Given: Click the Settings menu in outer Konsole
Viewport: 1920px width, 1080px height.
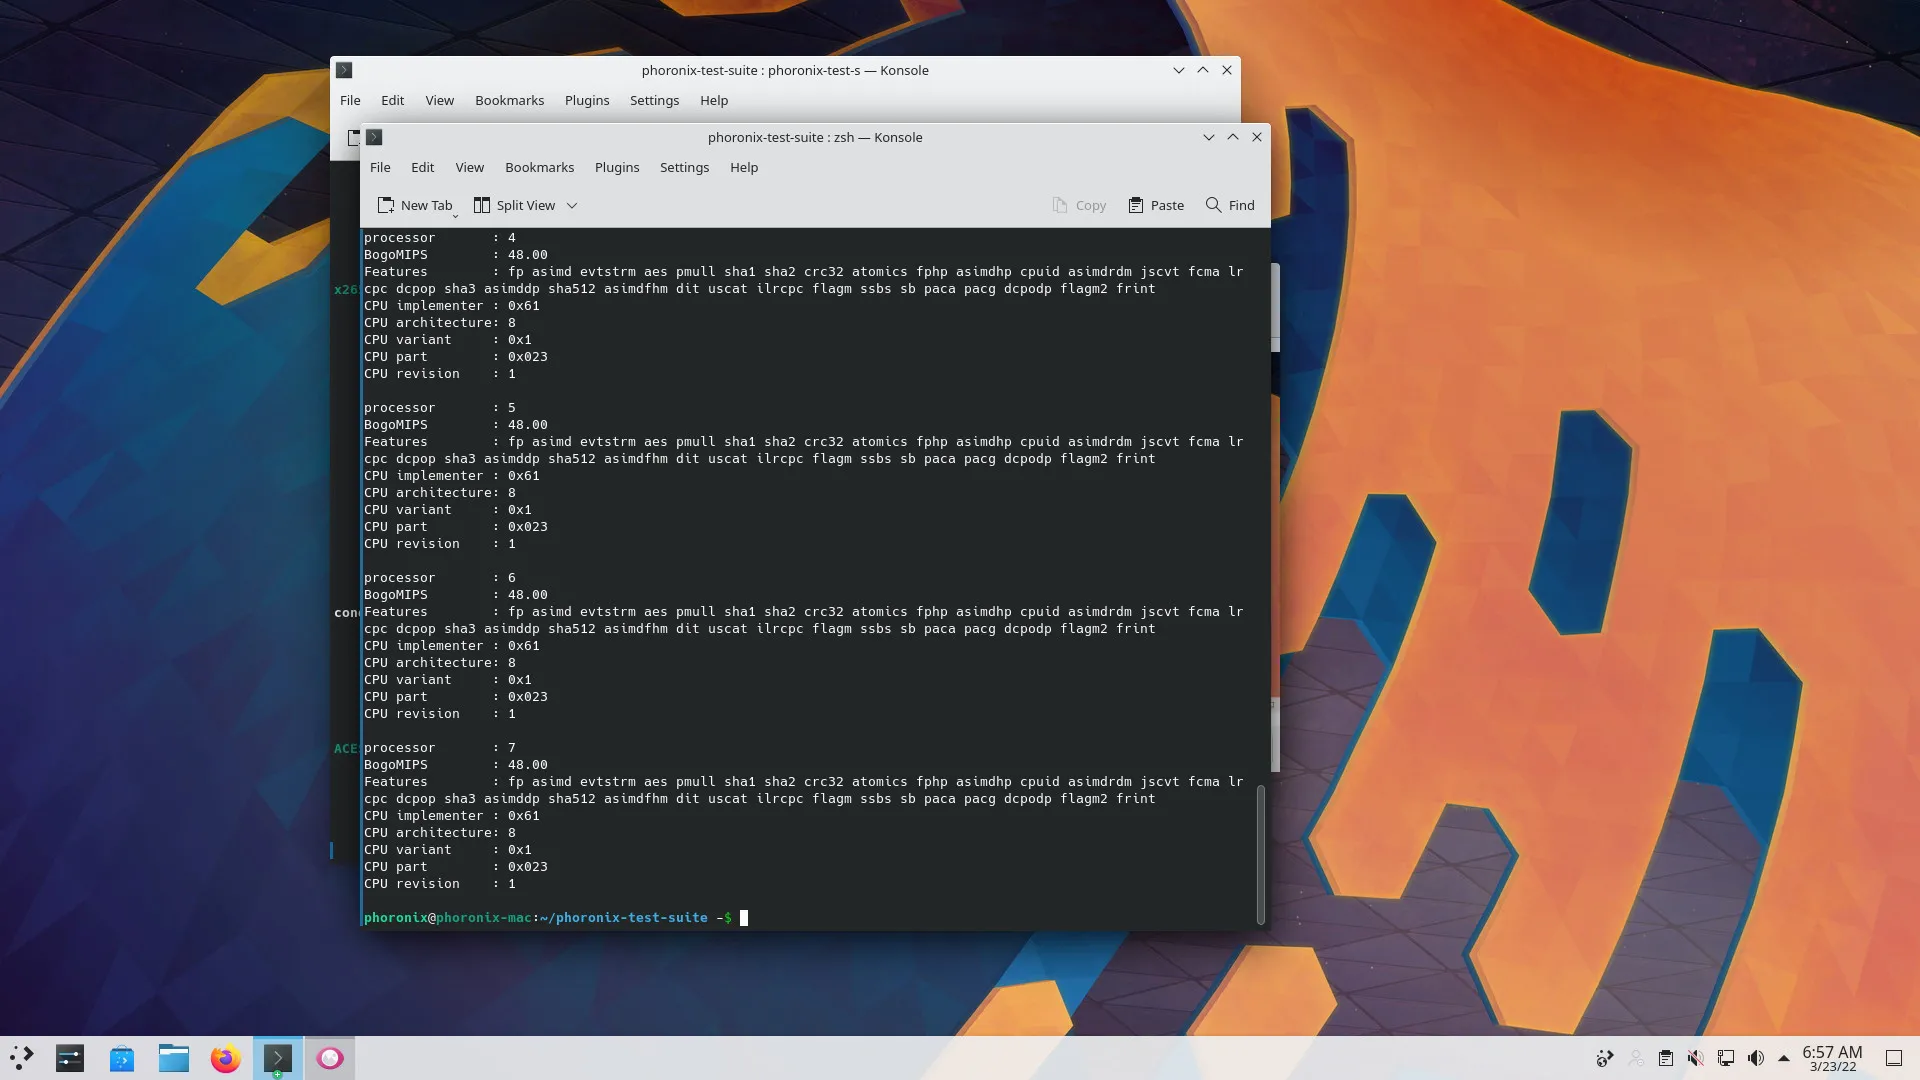Looking at the screenshot, I should click(654, 99).
